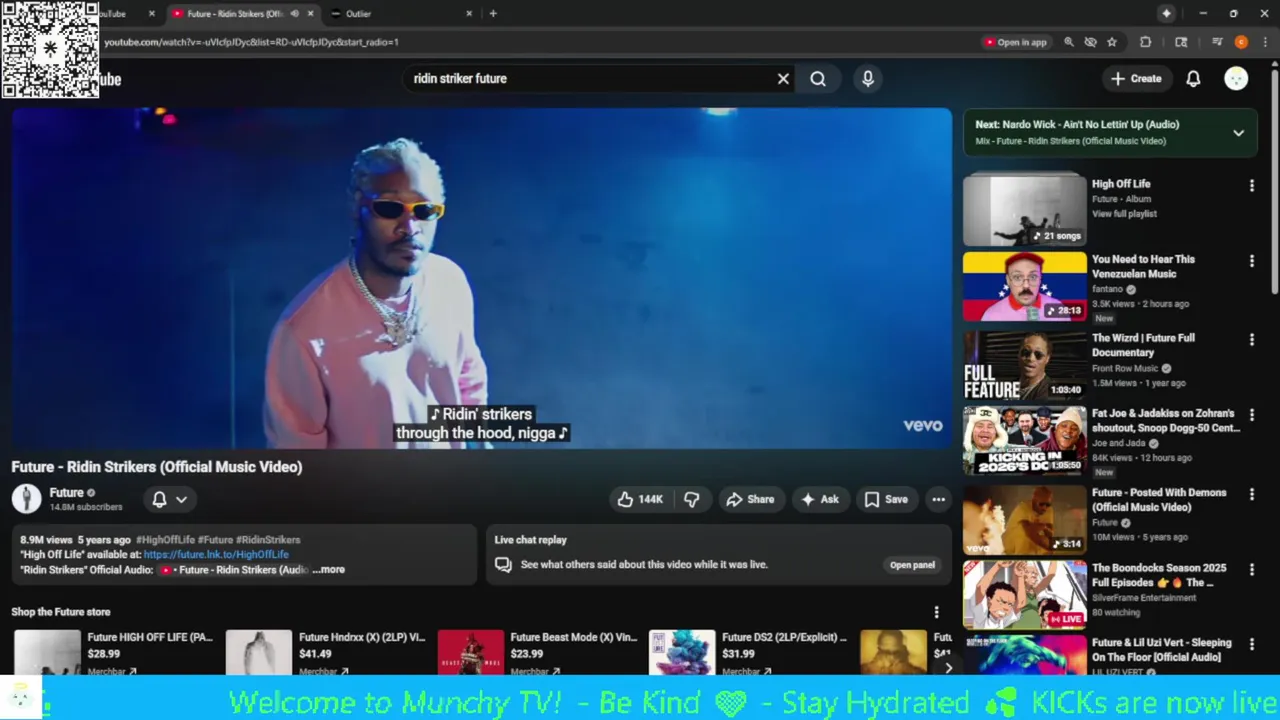The width and height of the screenshot is (1280, 720).
Task: Open the future.lnk.to/HighOffLife link
Action: 216,554
